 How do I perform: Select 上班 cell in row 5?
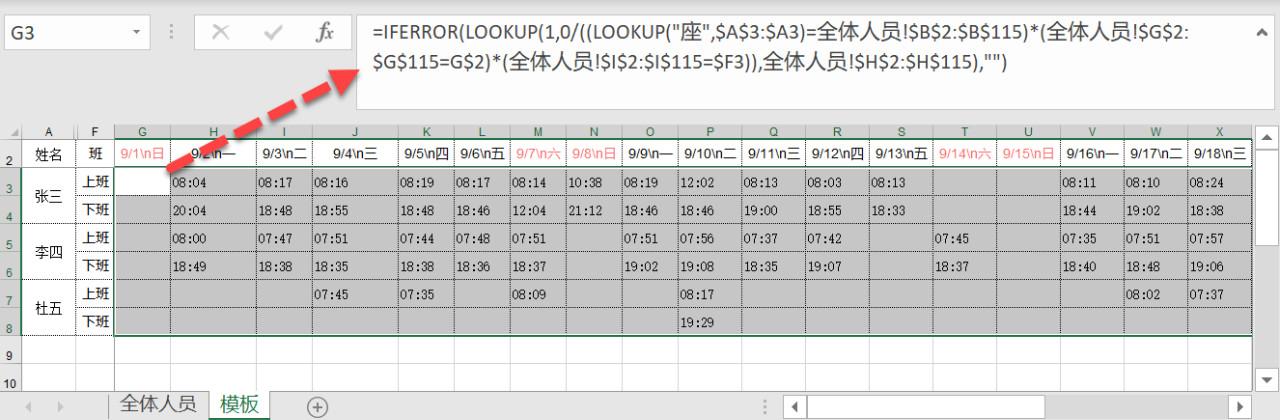(95, 239)
